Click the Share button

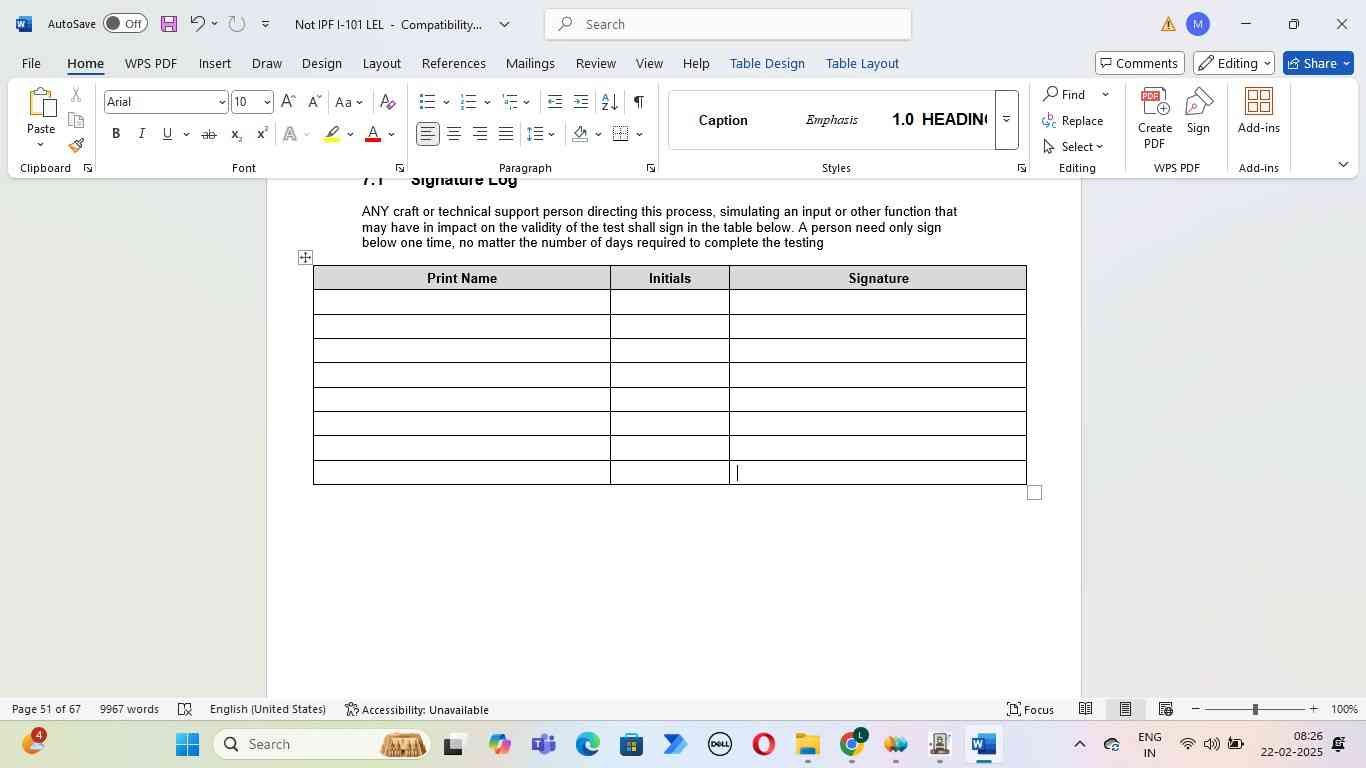tap(1318, 63)
